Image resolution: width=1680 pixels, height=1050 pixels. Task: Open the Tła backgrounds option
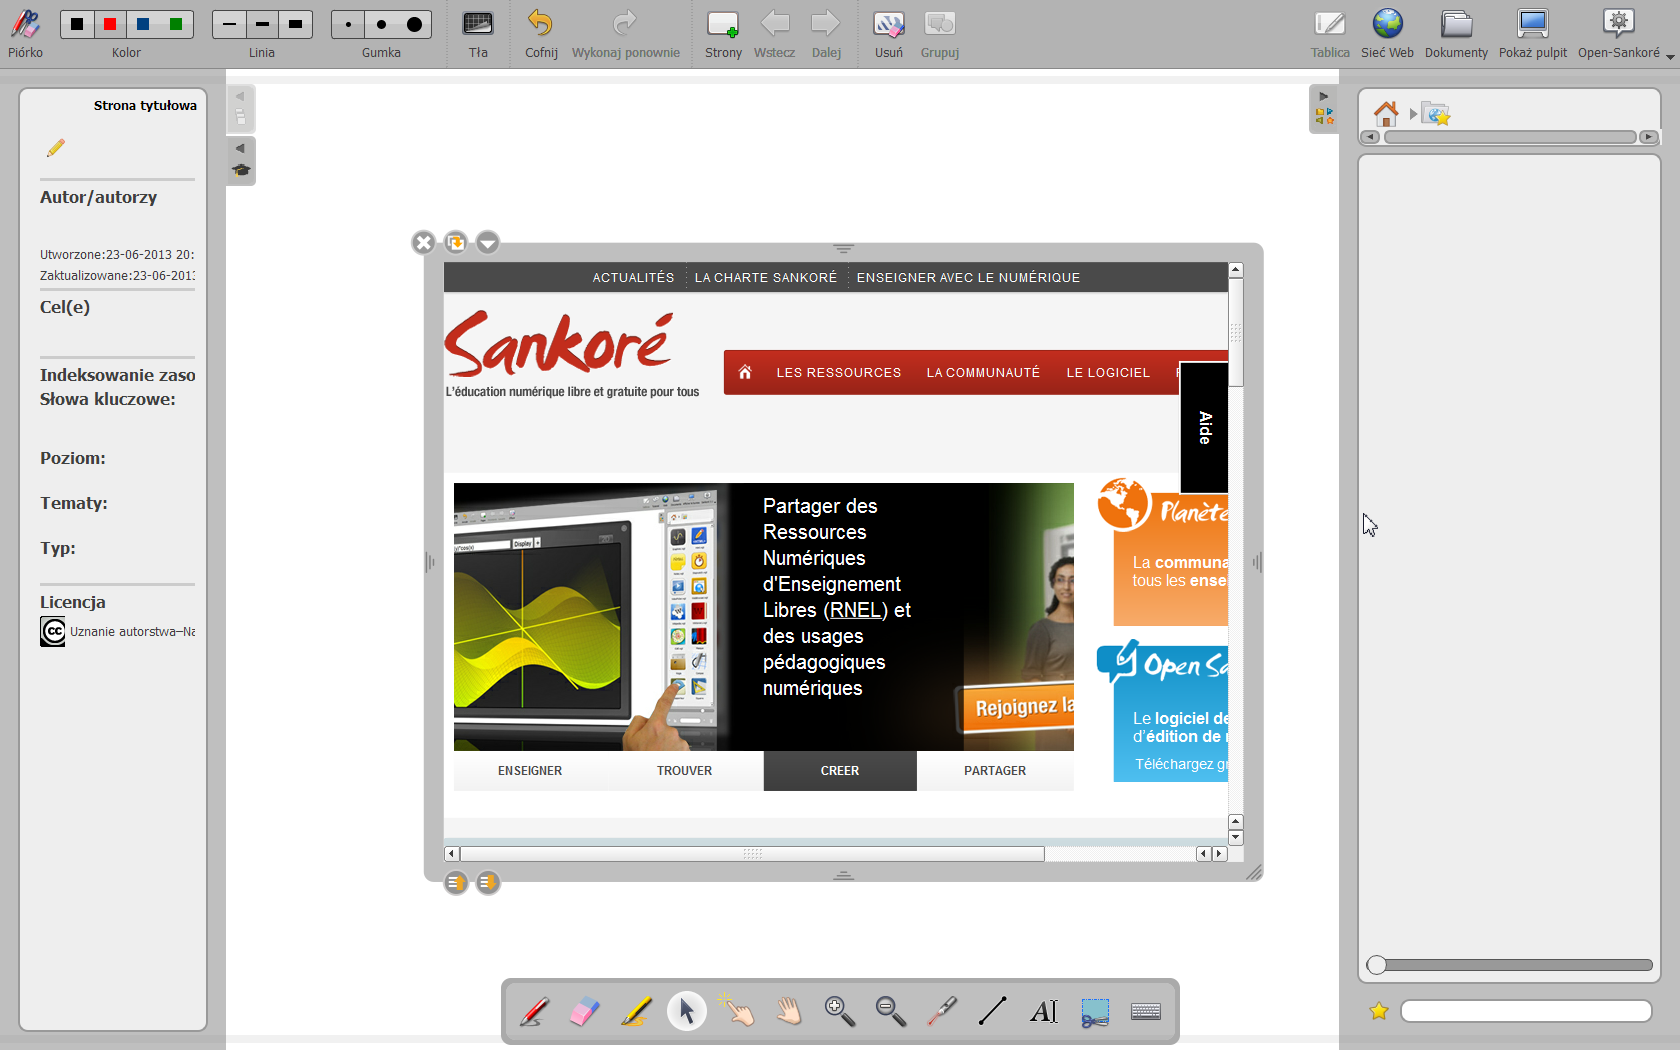[x=478, y=33]
